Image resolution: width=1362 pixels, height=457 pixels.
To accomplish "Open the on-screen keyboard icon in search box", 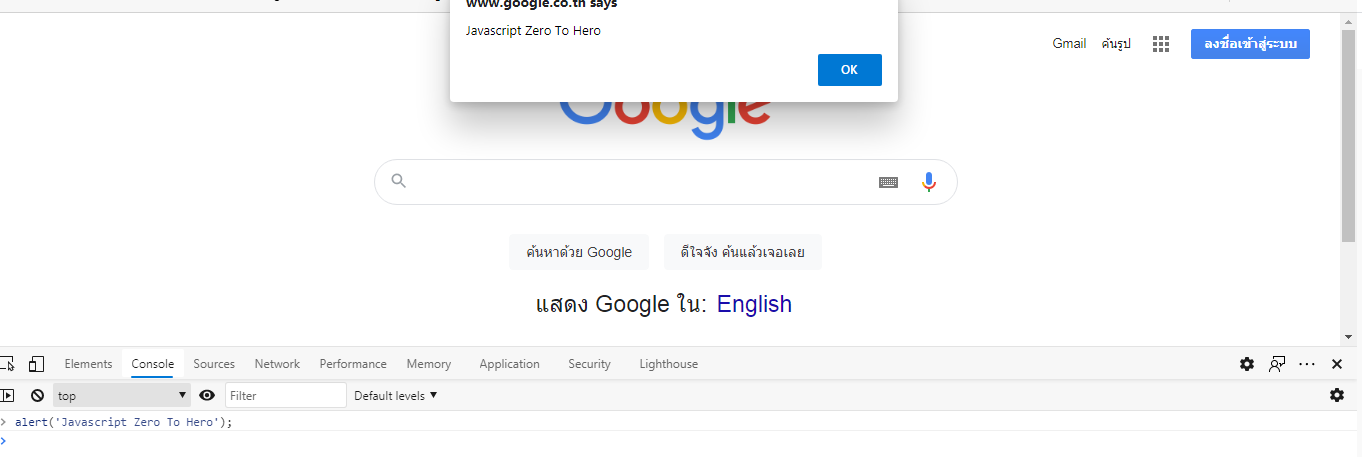I will [x=888, y=182].
